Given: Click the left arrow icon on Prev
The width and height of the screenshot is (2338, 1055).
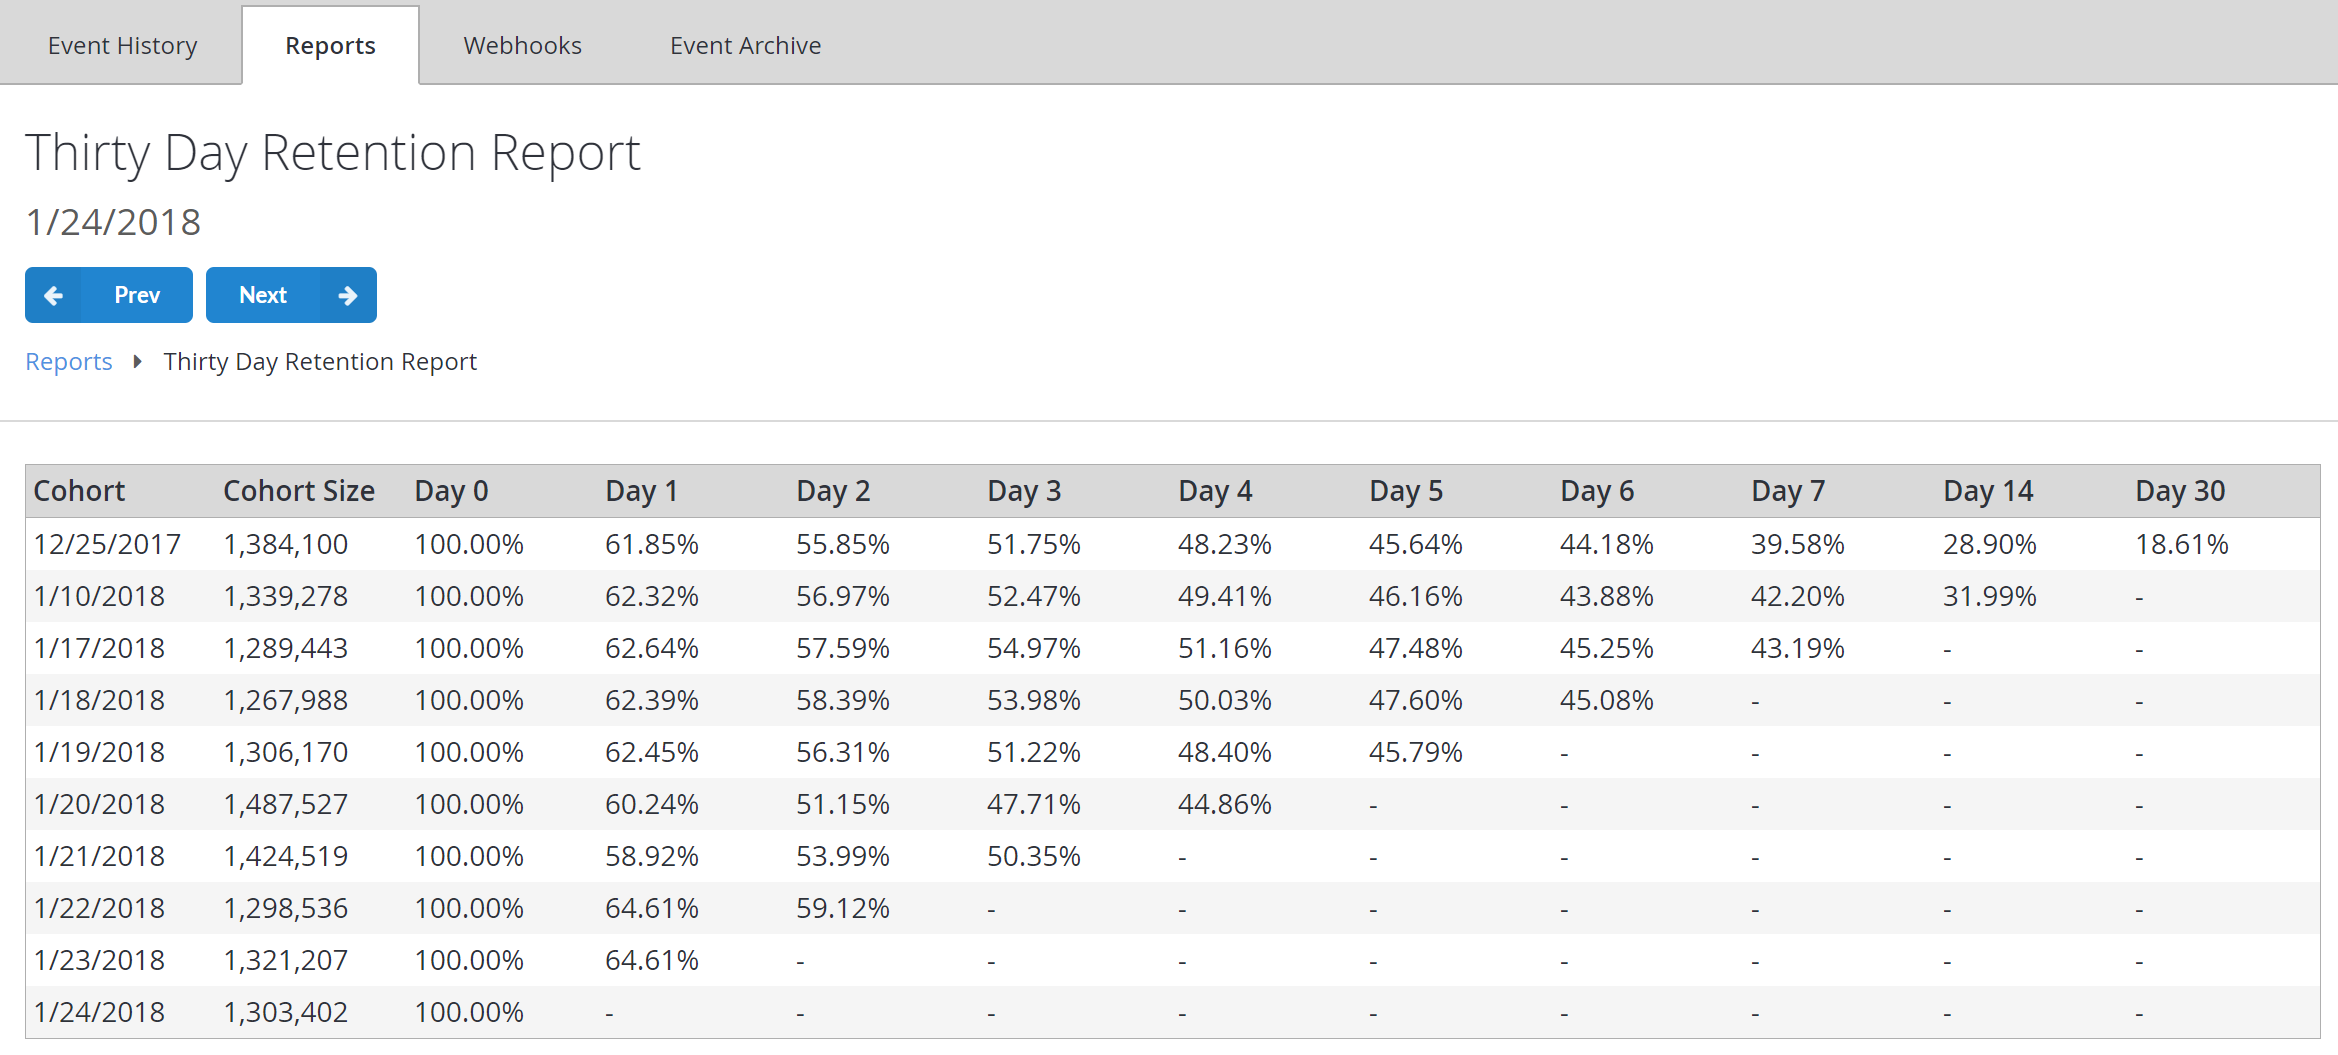Looking at the screenshot, I should point(54,295).
